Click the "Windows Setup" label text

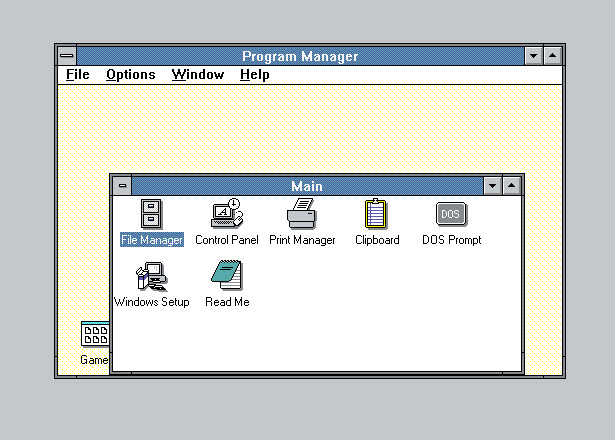pyautogui.click(x=152, y=302)
